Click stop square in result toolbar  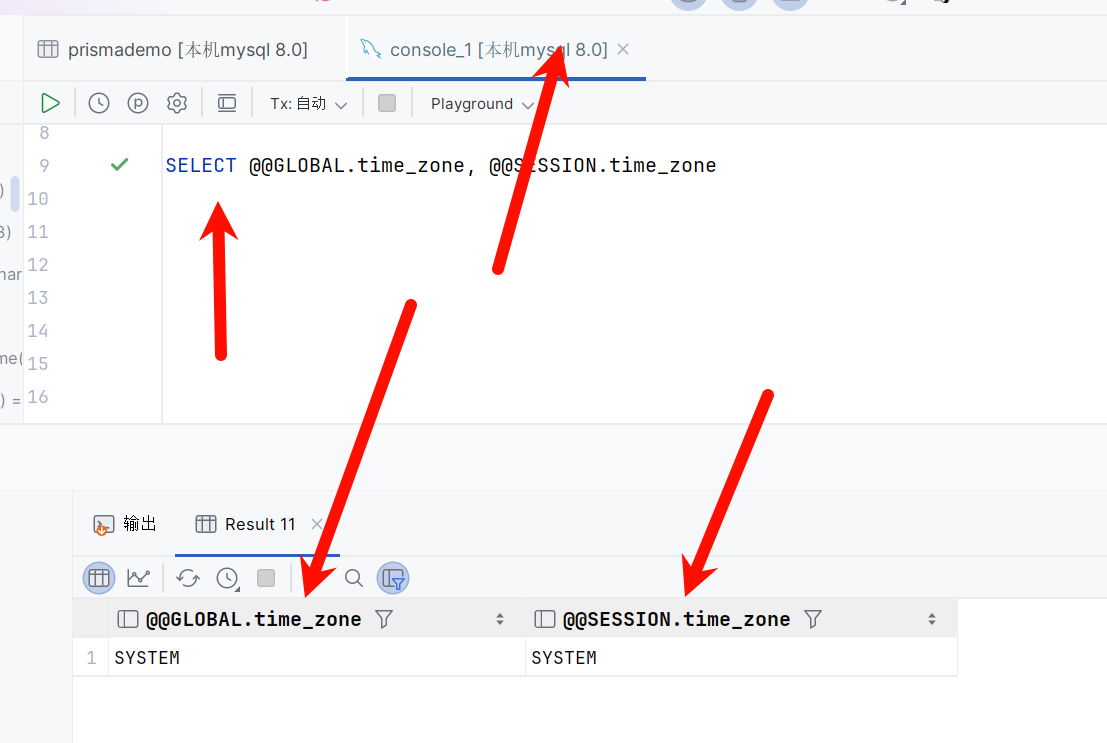tap(266, 578)
